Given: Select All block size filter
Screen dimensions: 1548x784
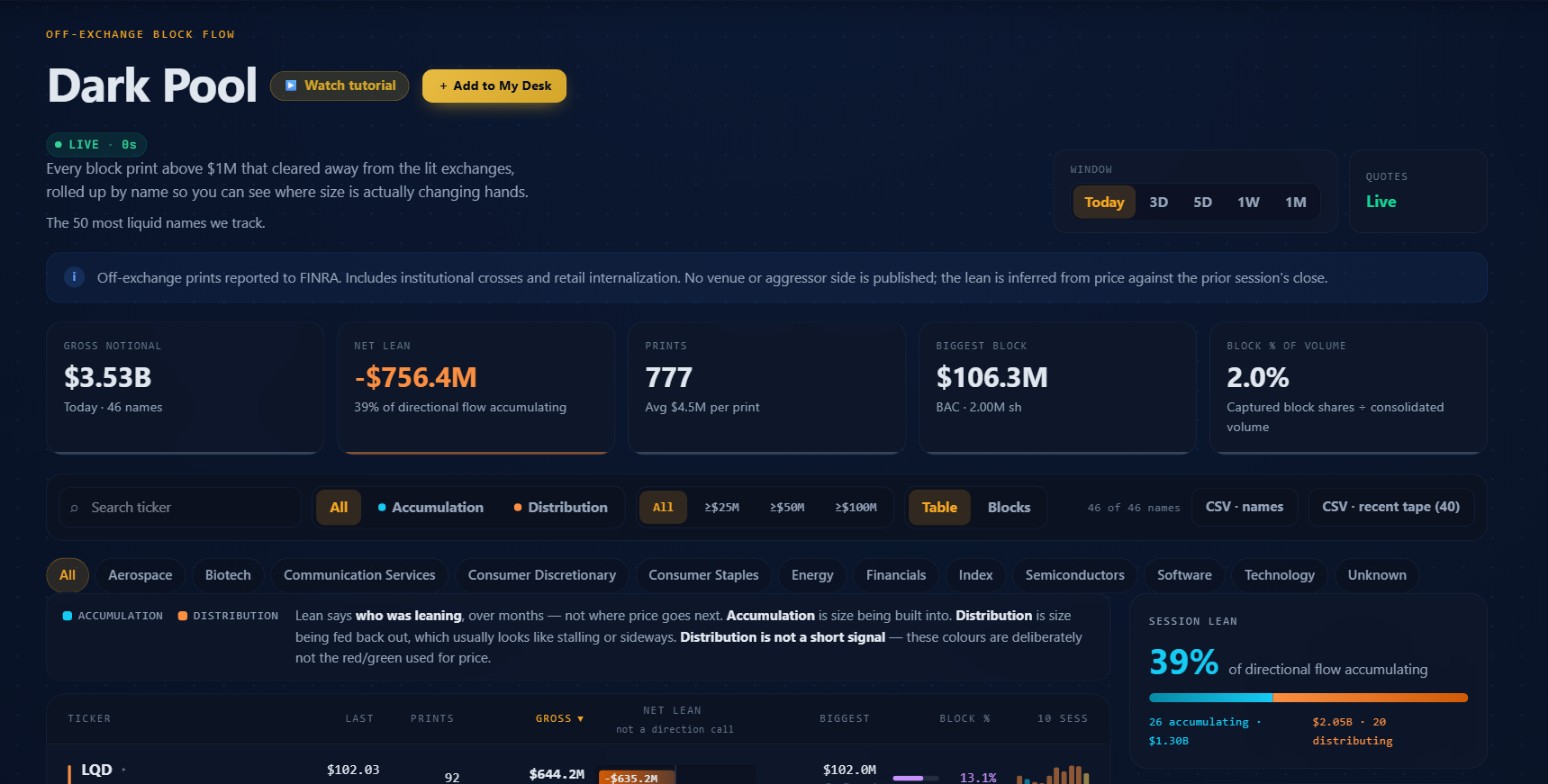Looking at the screenshot, I should (663, 507).
